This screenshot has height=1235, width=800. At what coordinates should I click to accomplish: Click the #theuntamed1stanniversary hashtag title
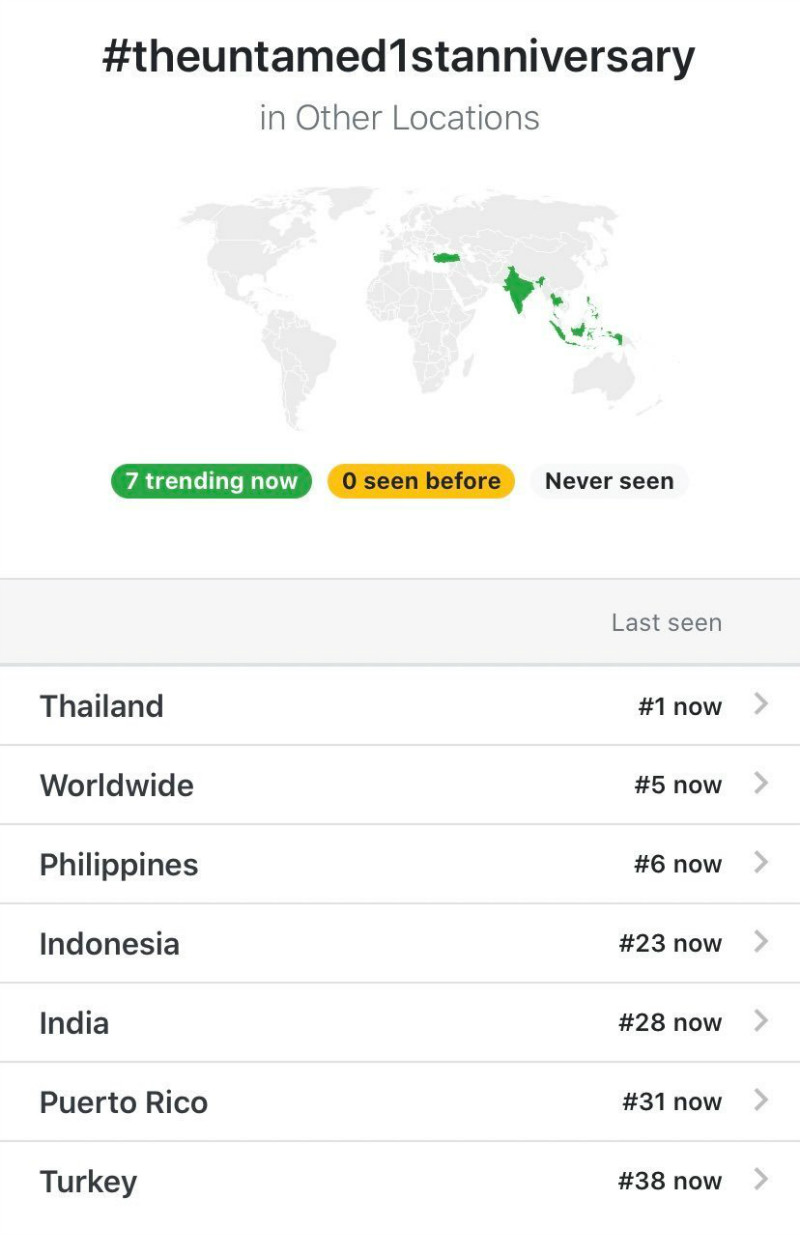pyautogui.click(x=398, y=57)
